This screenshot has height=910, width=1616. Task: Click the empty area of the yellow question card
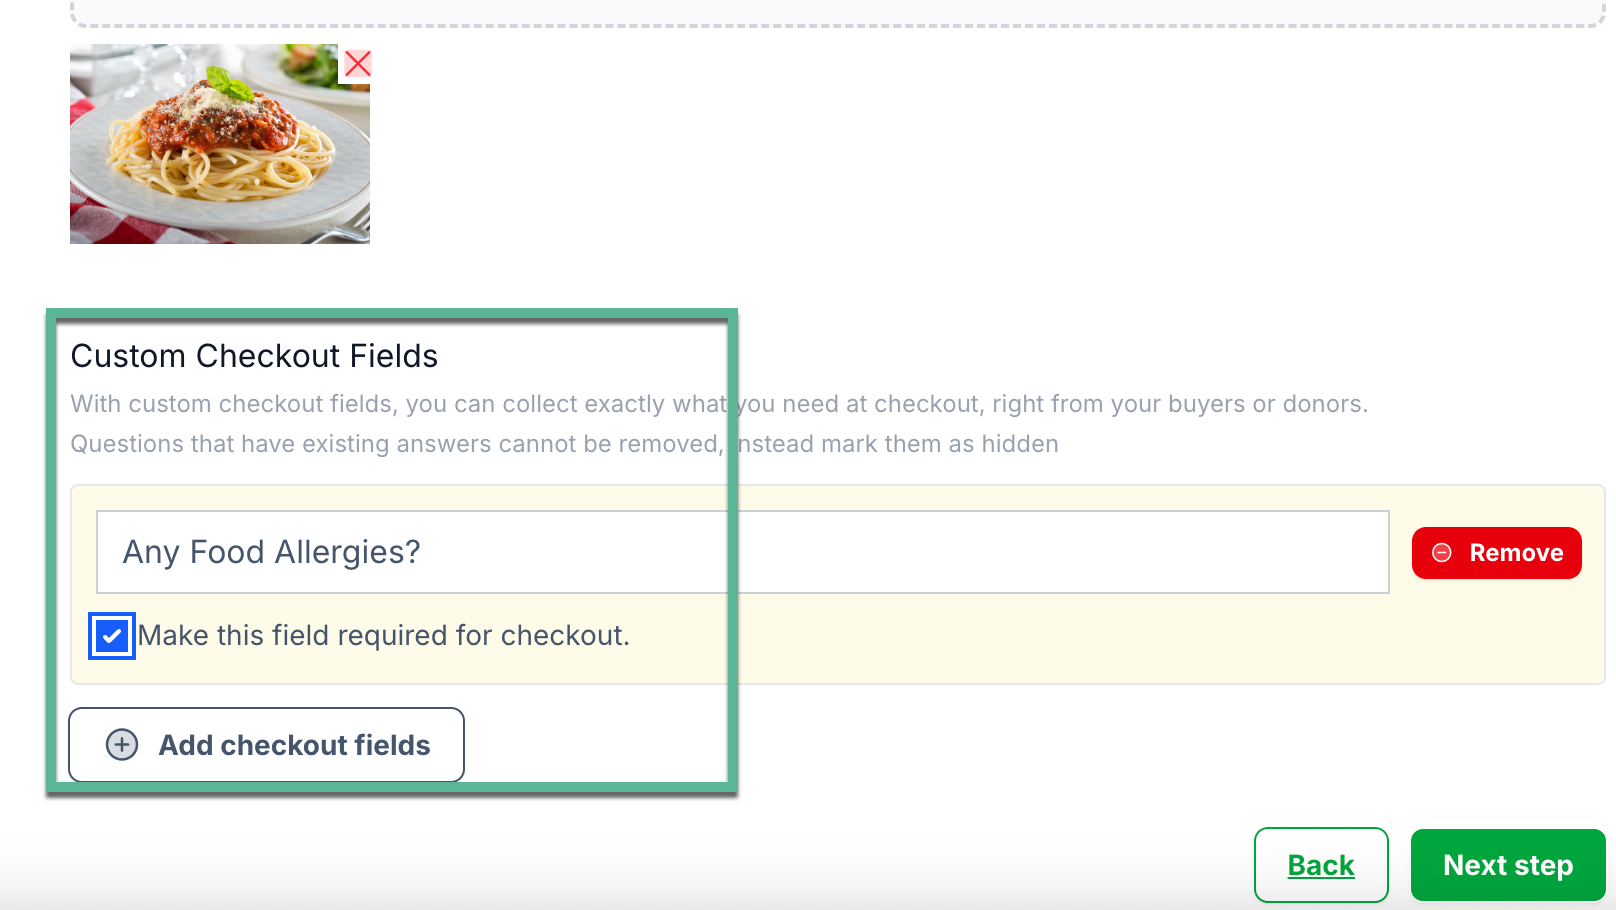tap(1100, 638)
